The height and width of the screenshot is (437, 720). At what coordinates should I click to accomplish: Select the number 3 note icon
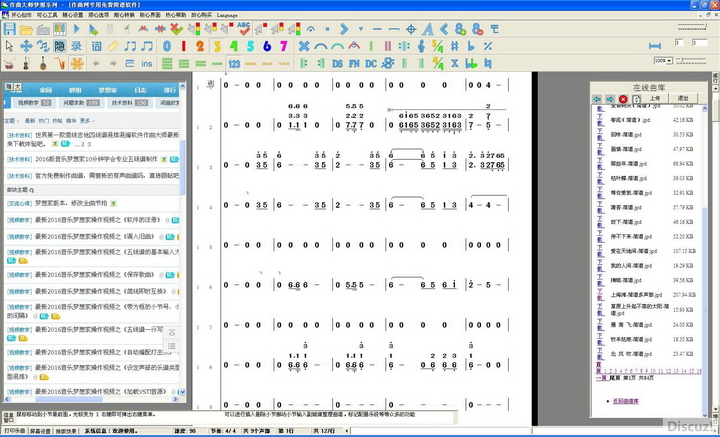coord(217,46)
